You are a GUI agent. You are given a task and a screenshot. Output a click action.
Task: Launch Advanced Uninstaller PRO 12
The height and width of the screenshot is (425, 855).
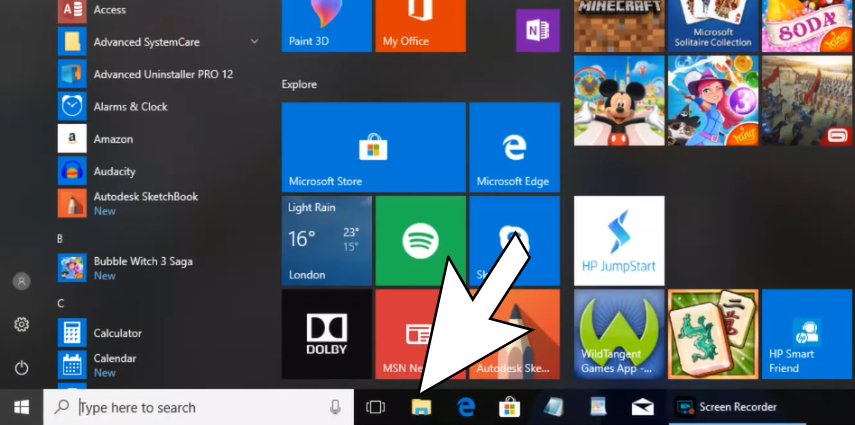pos(158,74)
